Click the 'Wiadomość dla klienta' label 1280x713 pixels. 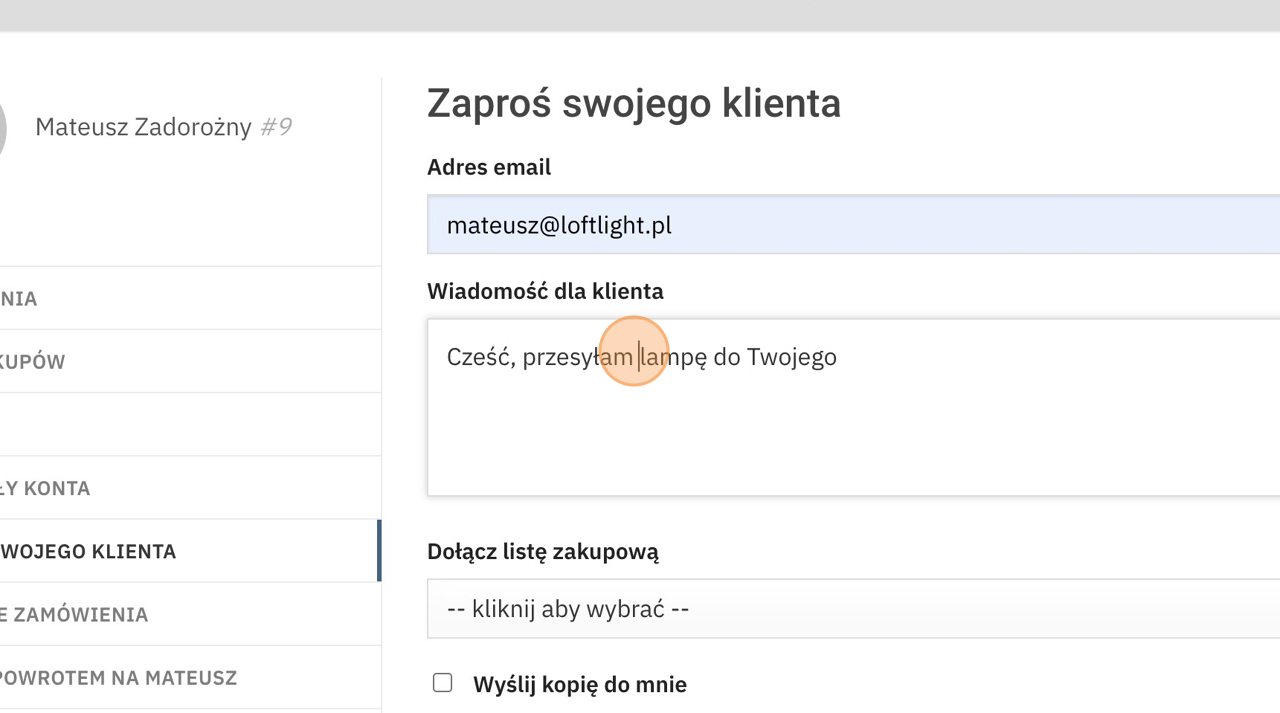pyautogui.click(x=545, y=291)
